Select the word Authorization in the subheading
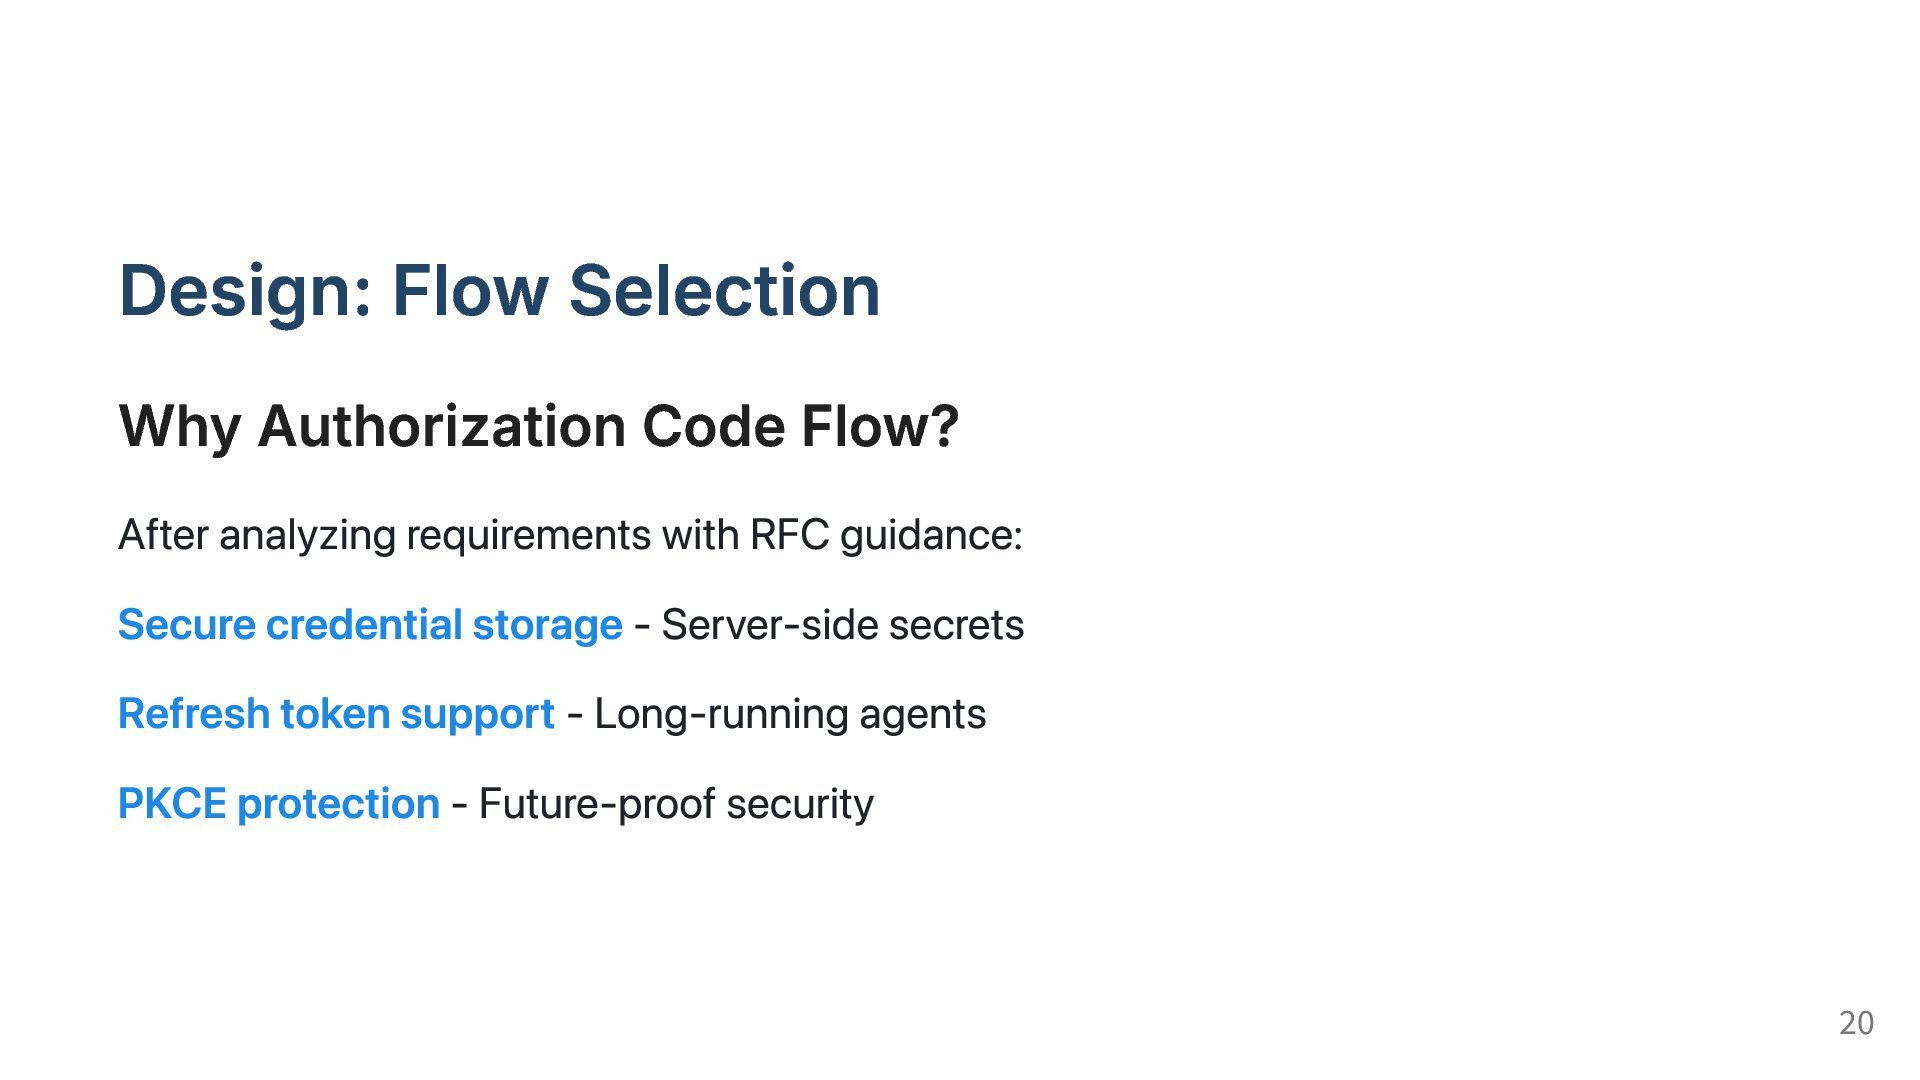Viewport: 1920px width, 1080px height. tap(442, 426)
